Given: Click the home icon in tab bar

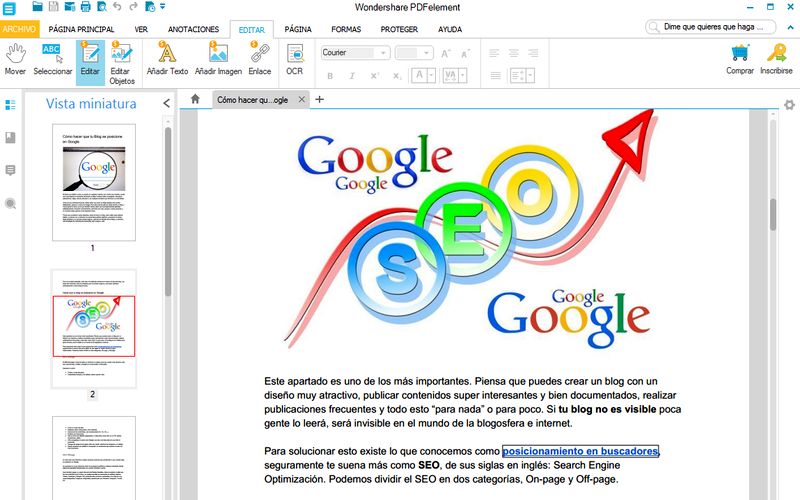Looking at the screenshot, I should coord(195,99).
